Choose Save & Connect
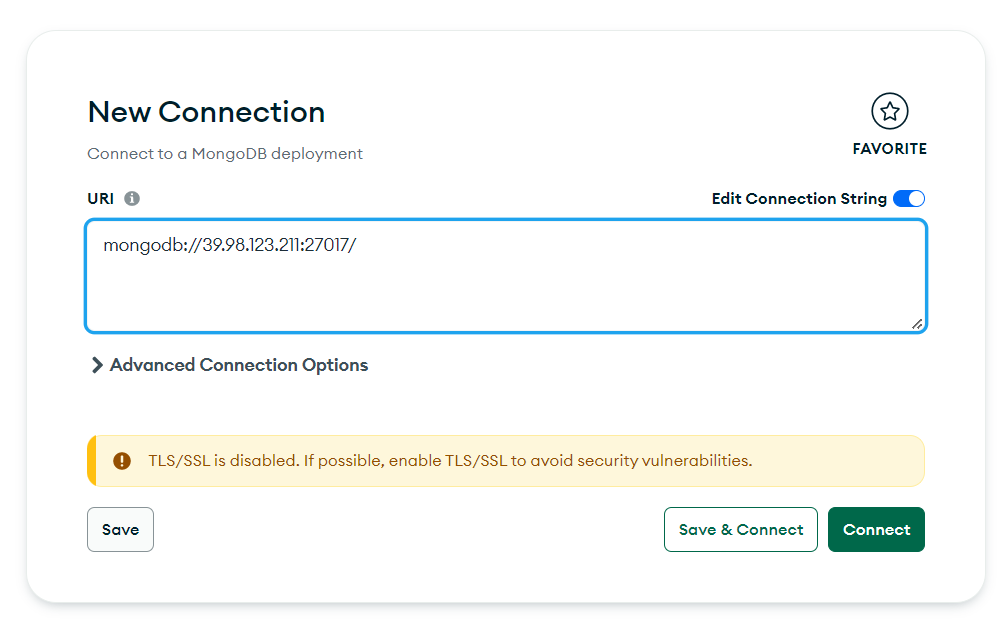Screen dimensions: 1005x625 [741, 529]
